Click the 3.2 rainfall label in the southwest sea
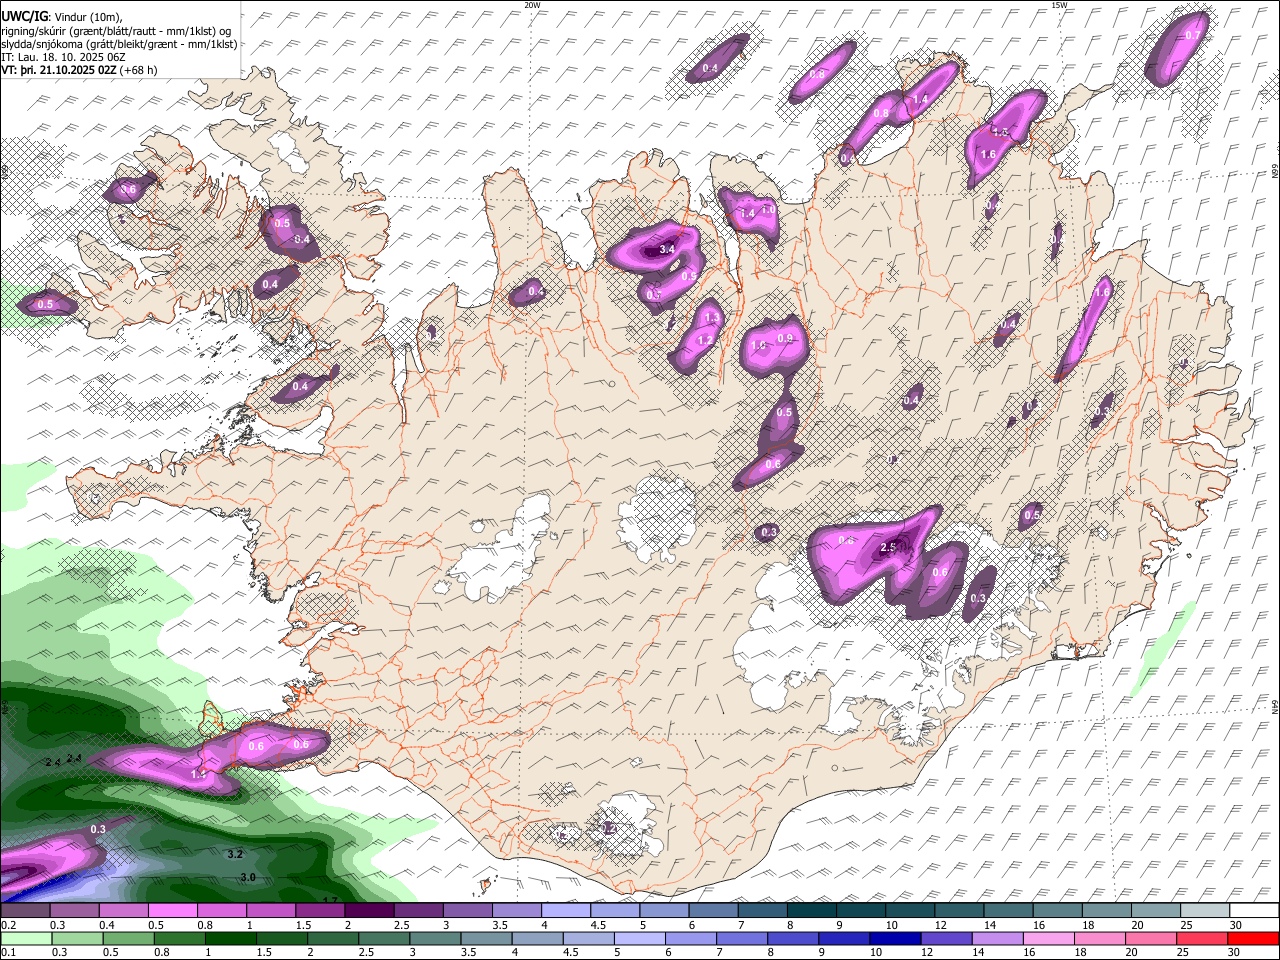1280x960 pixels. [236, 854]
